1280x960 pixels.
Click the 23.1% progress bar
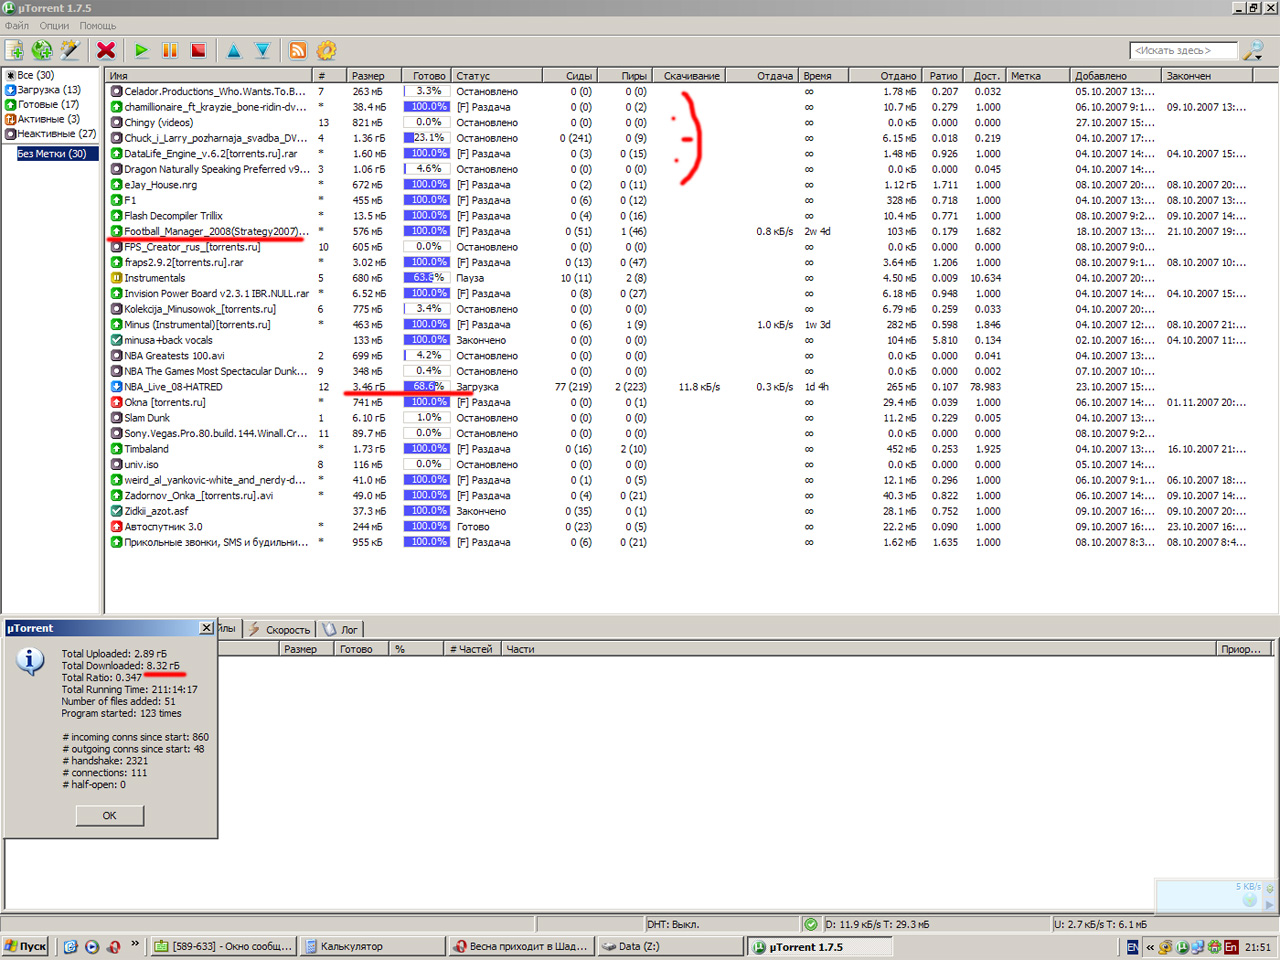(x=427, y=138)
